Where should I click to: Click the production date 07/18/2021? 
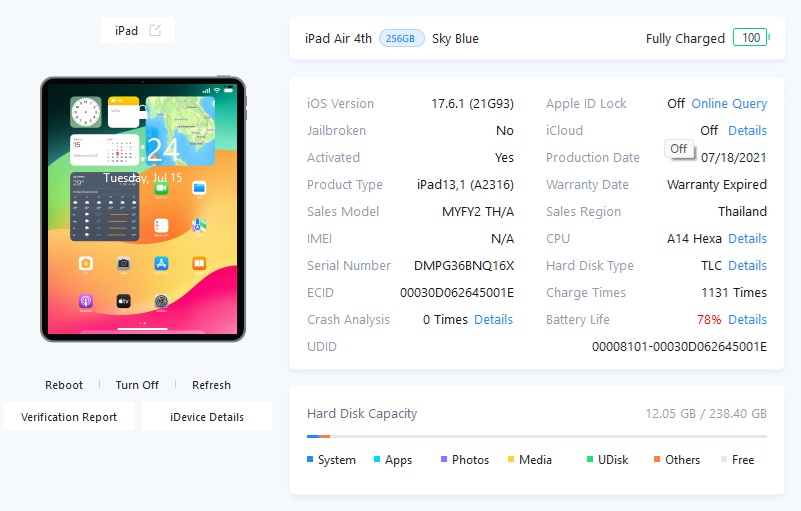point(734,158)
